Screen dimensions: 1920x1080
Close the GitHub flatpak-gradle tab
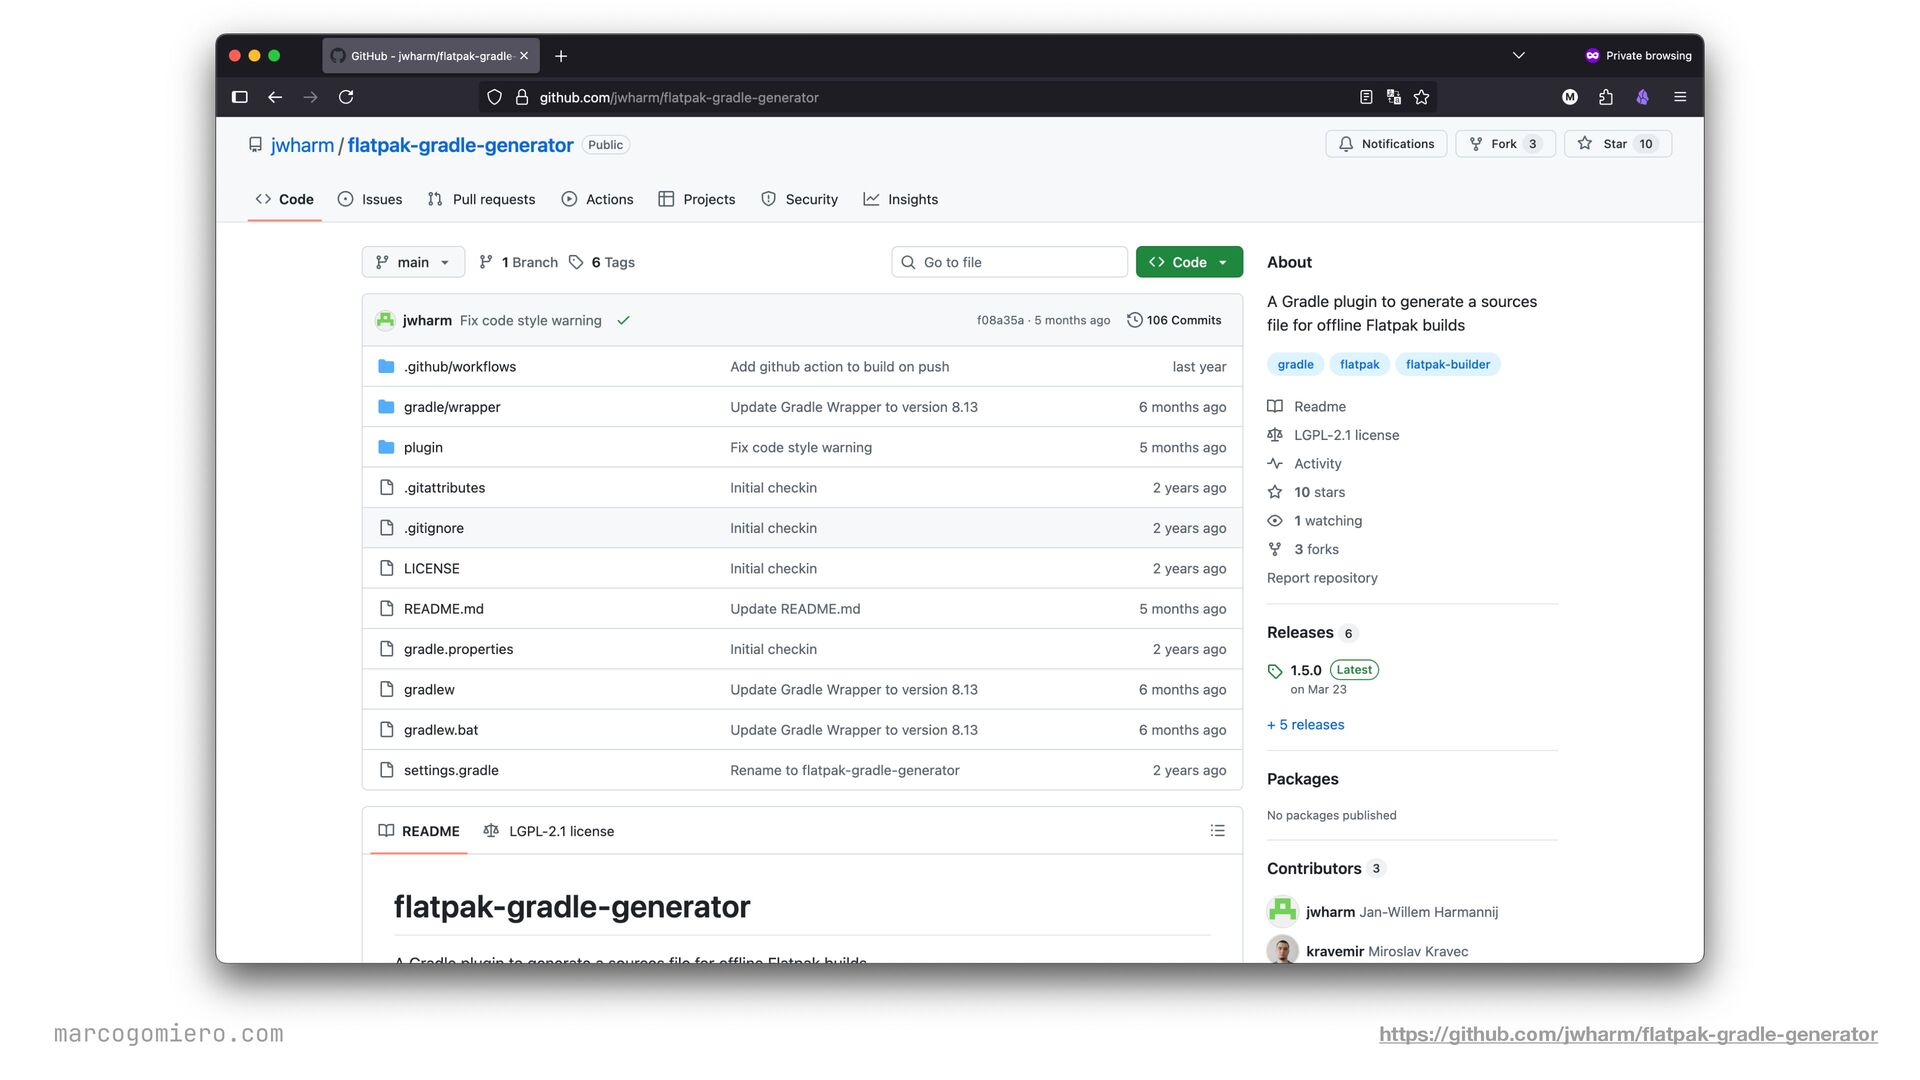click(x=524, y=56)
